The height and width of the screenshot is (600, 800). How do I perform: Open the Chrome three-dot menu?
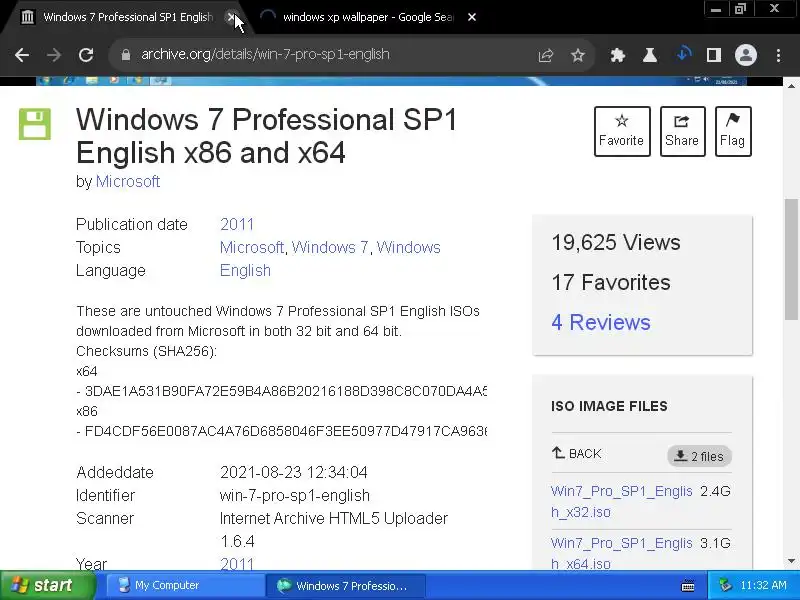[778, 55]
